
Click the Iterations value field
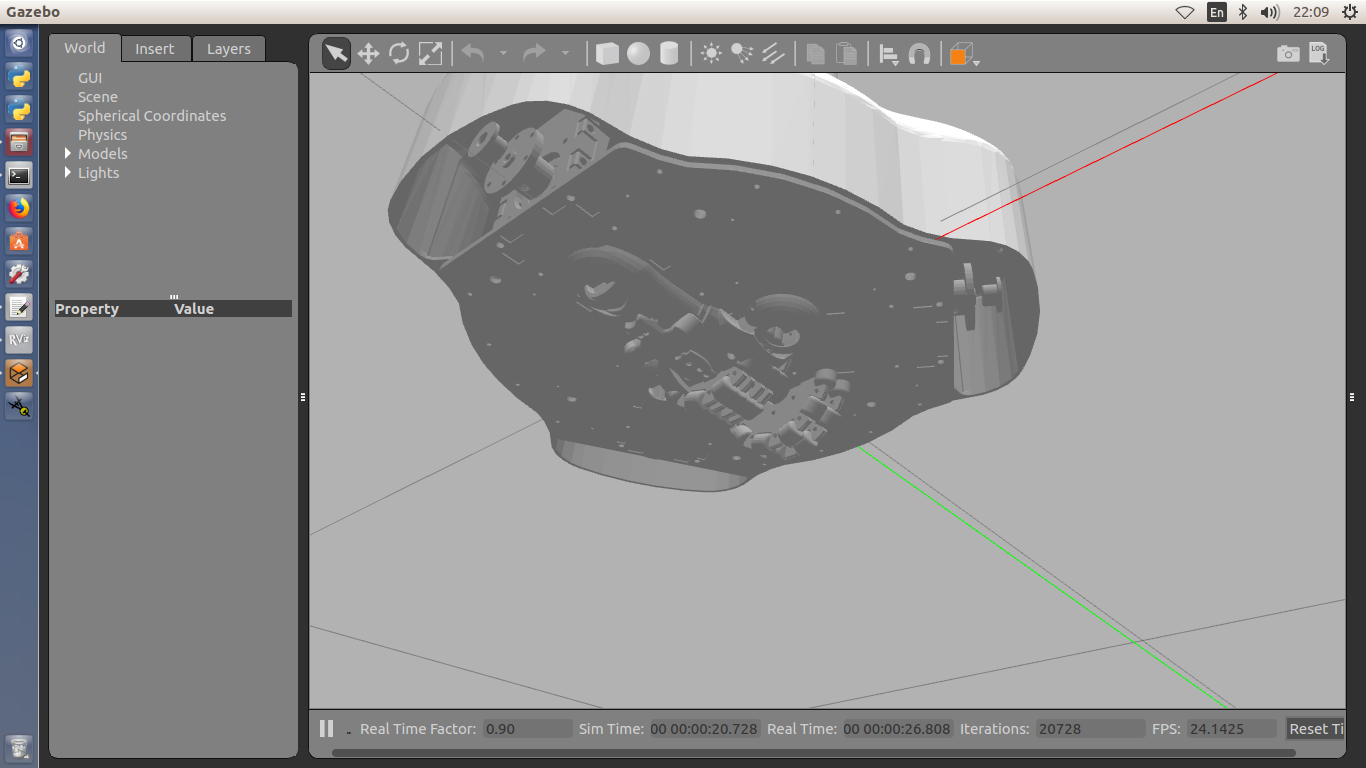pyautogui.click(x=1090, y=729)
